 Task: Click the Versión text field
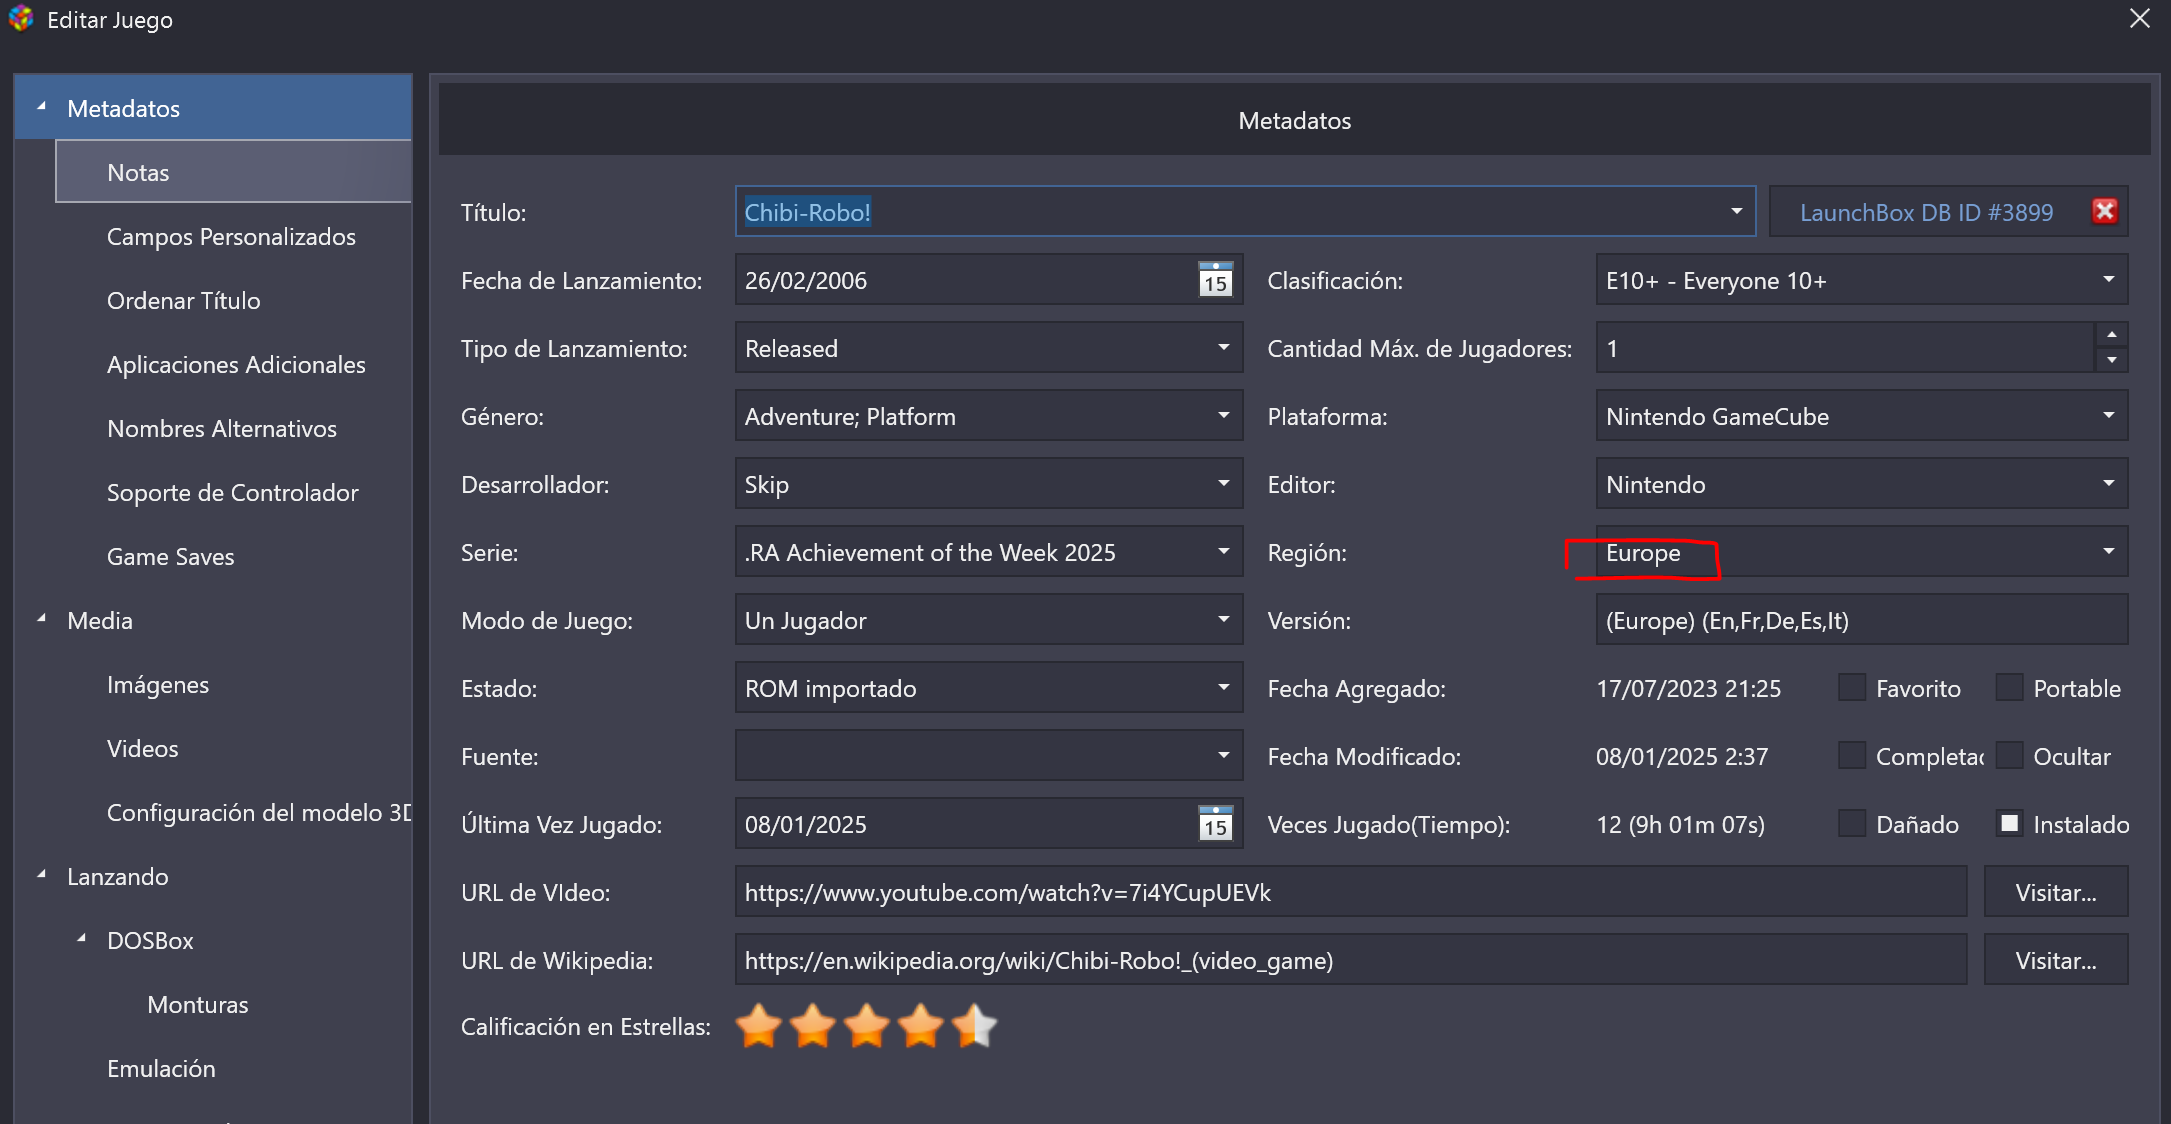tap(1861, 620)
